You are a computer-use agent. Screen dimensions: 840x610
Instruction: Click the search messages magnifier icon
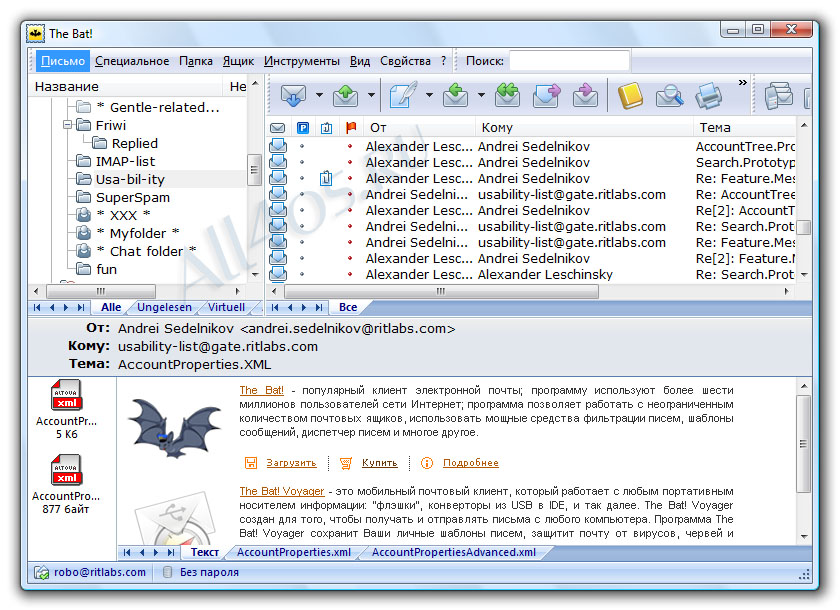point(670,96)
